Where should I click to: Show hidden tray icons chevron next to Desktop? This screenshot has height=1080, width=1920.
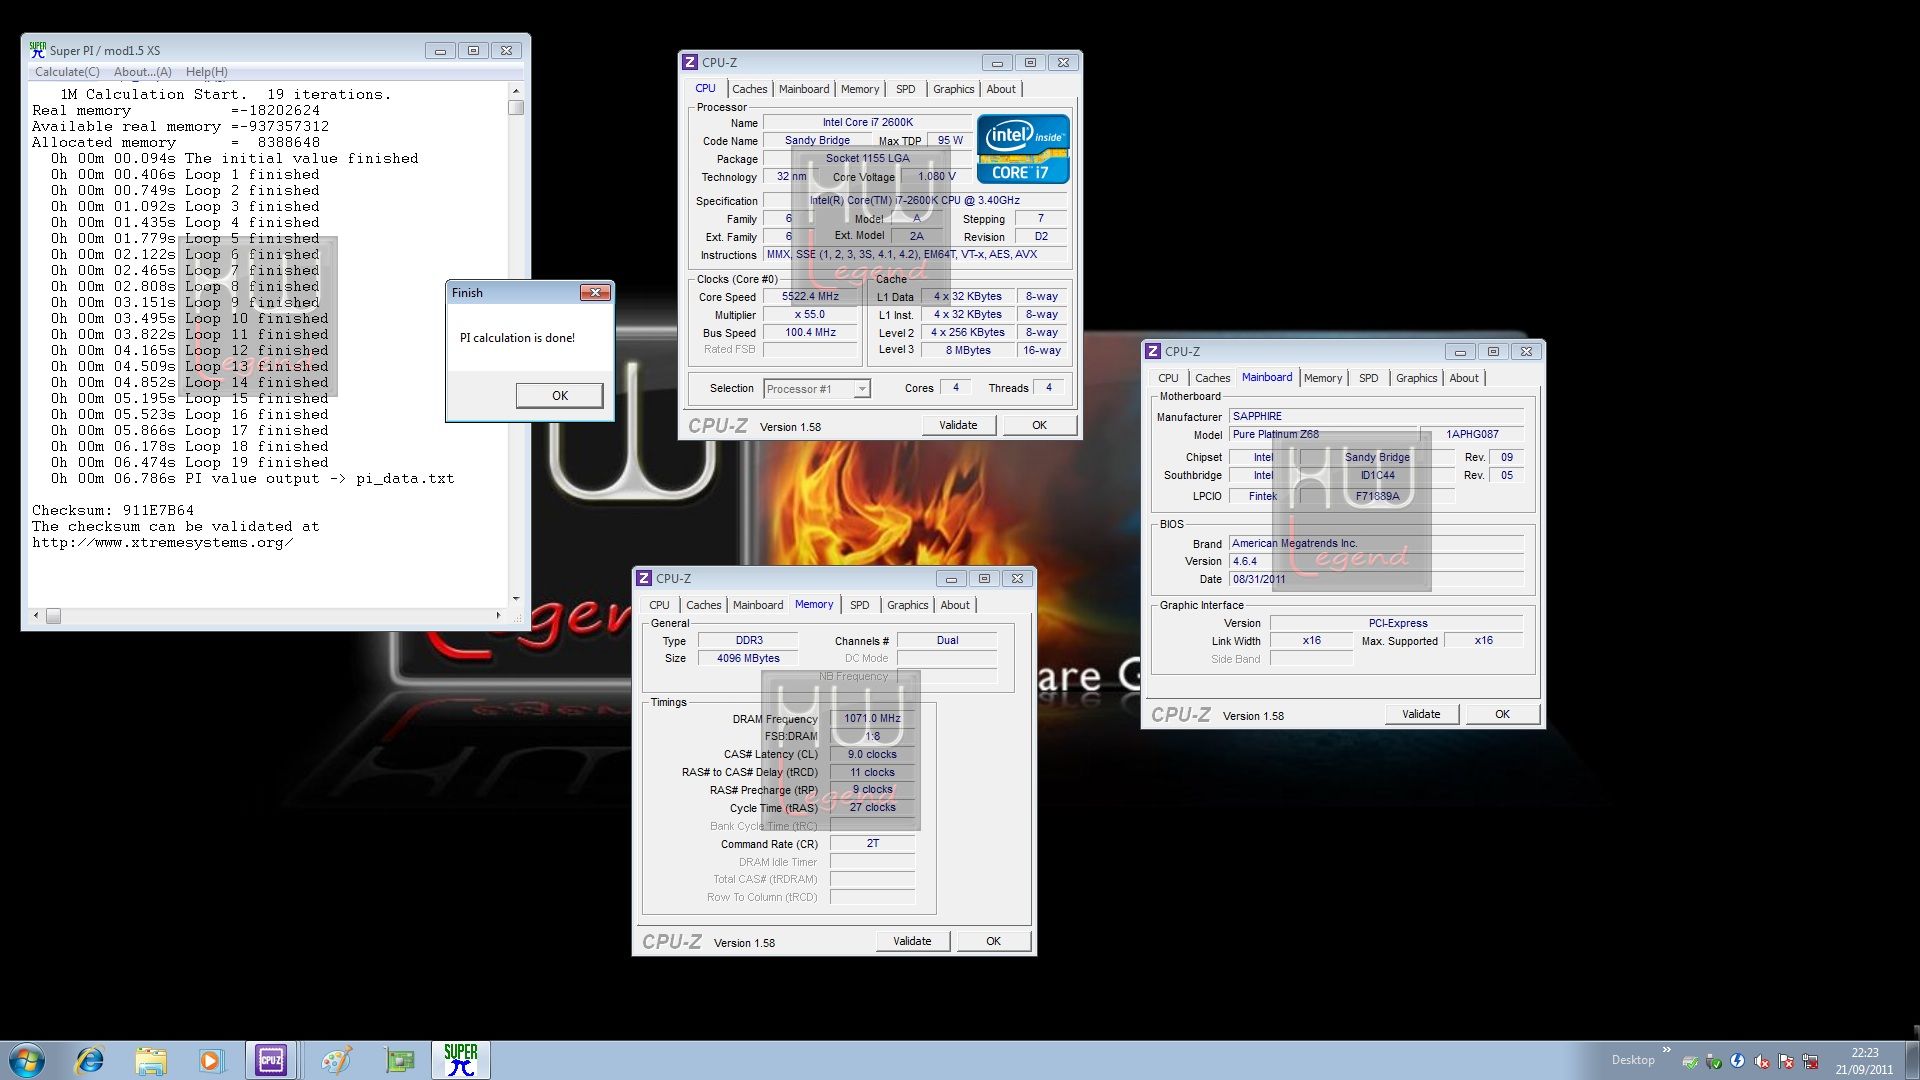[x=1666, y=1050]
